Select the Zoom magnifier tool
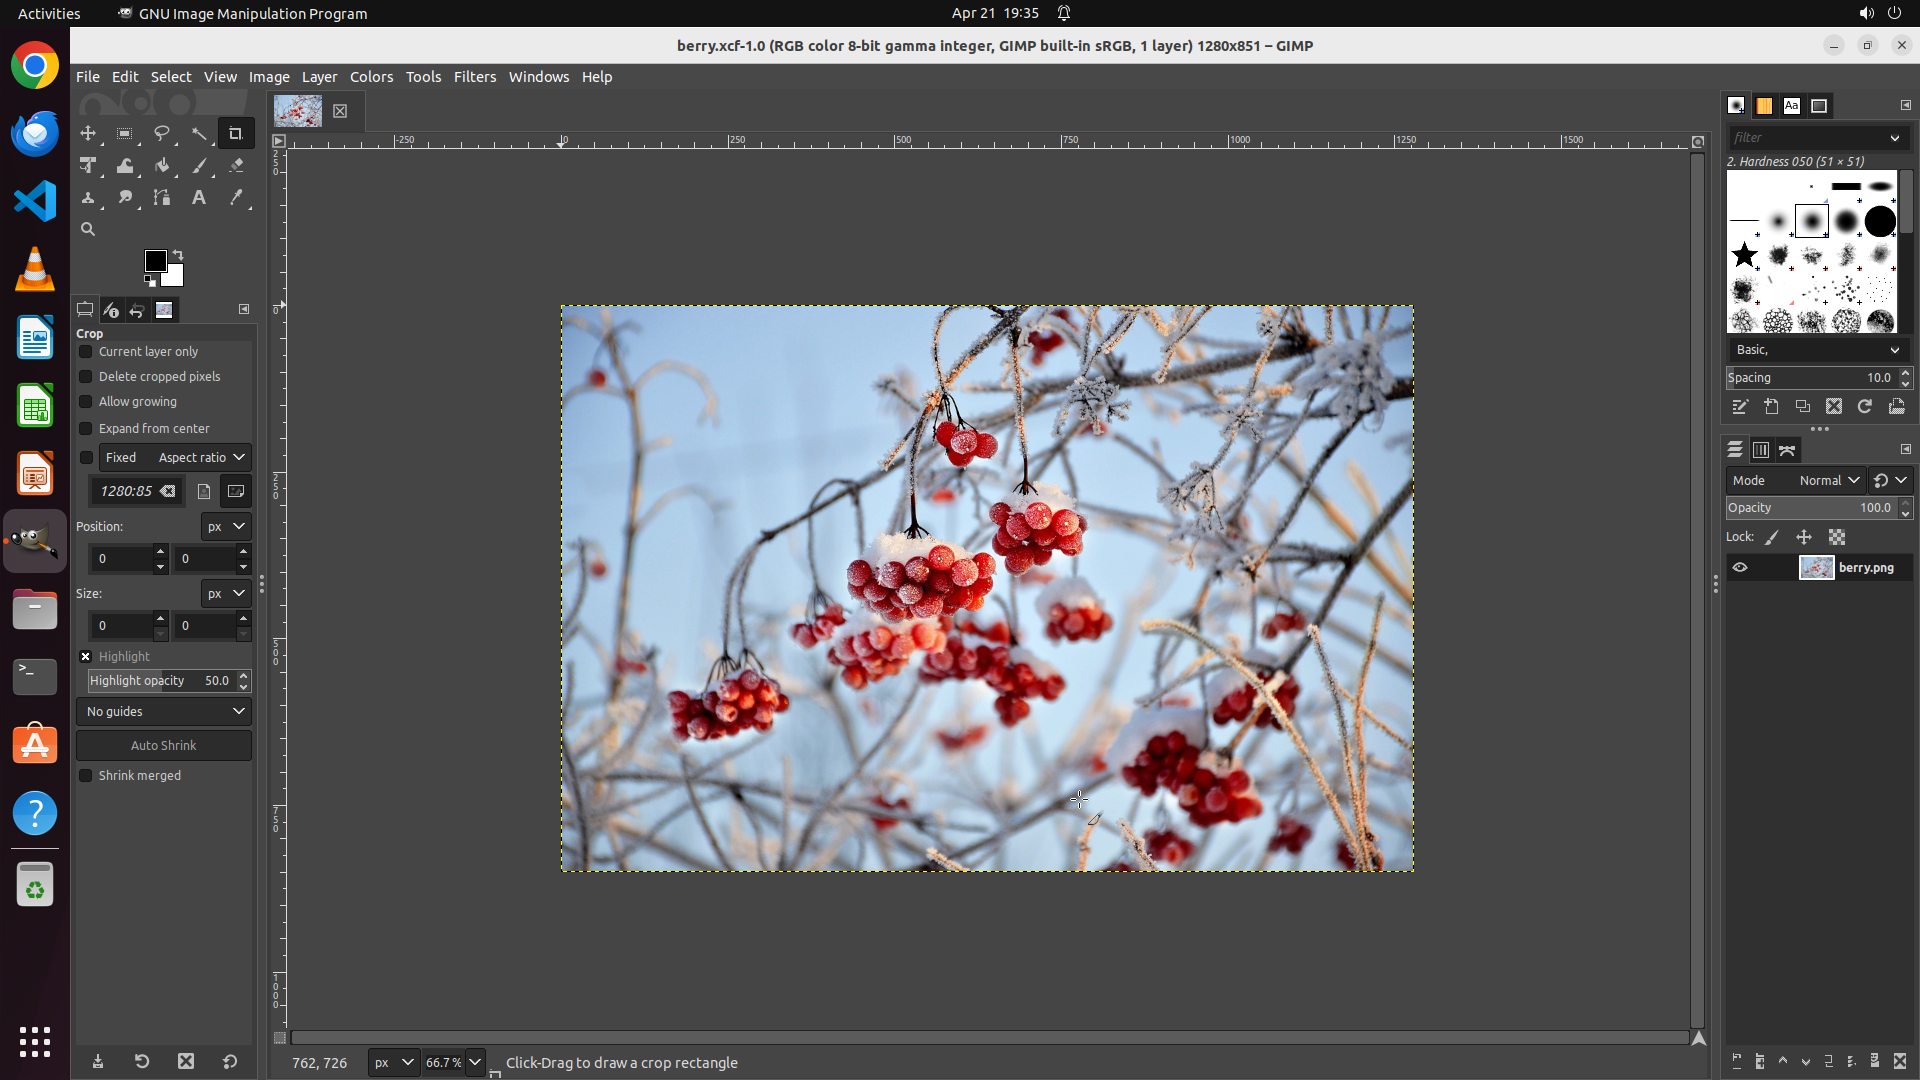 point(88,229)
